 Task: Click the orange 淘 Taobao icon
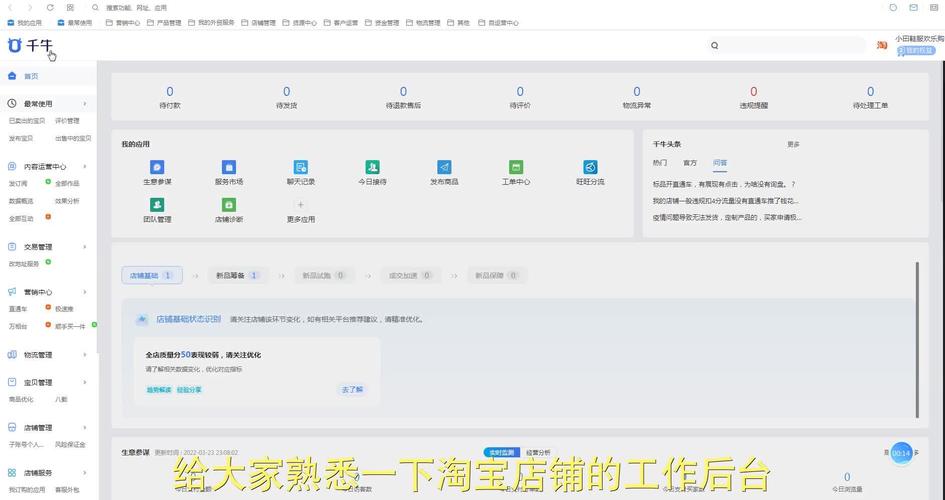pyautogui.click(x=882, y=45)
